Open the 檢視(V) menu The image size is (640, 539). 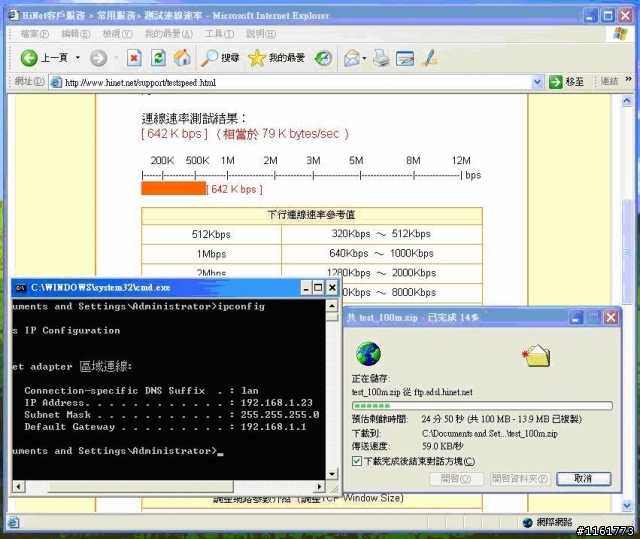pos(117,34)
